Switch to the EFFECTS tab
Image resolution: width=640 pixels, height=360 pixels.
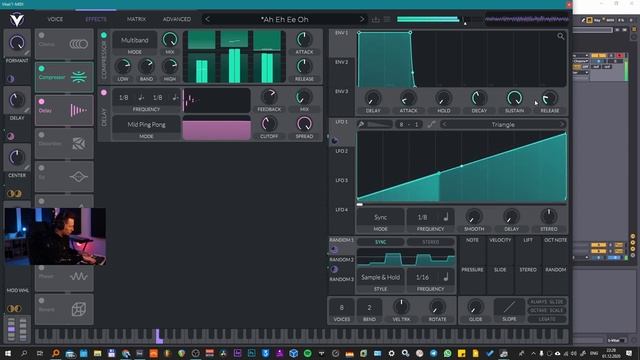click(x=96, y=19)
